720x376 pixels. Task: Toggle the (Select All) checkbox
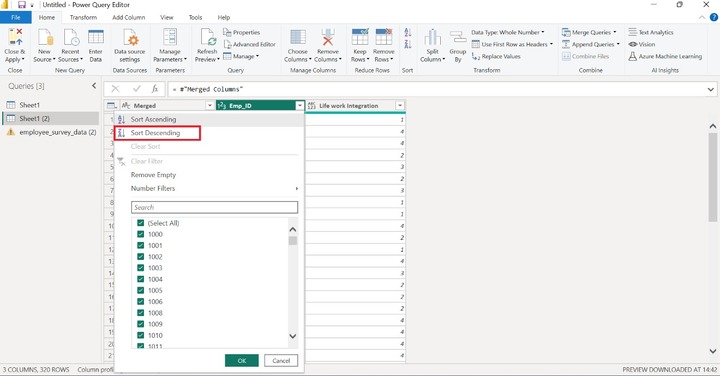[x=141, y=223]
